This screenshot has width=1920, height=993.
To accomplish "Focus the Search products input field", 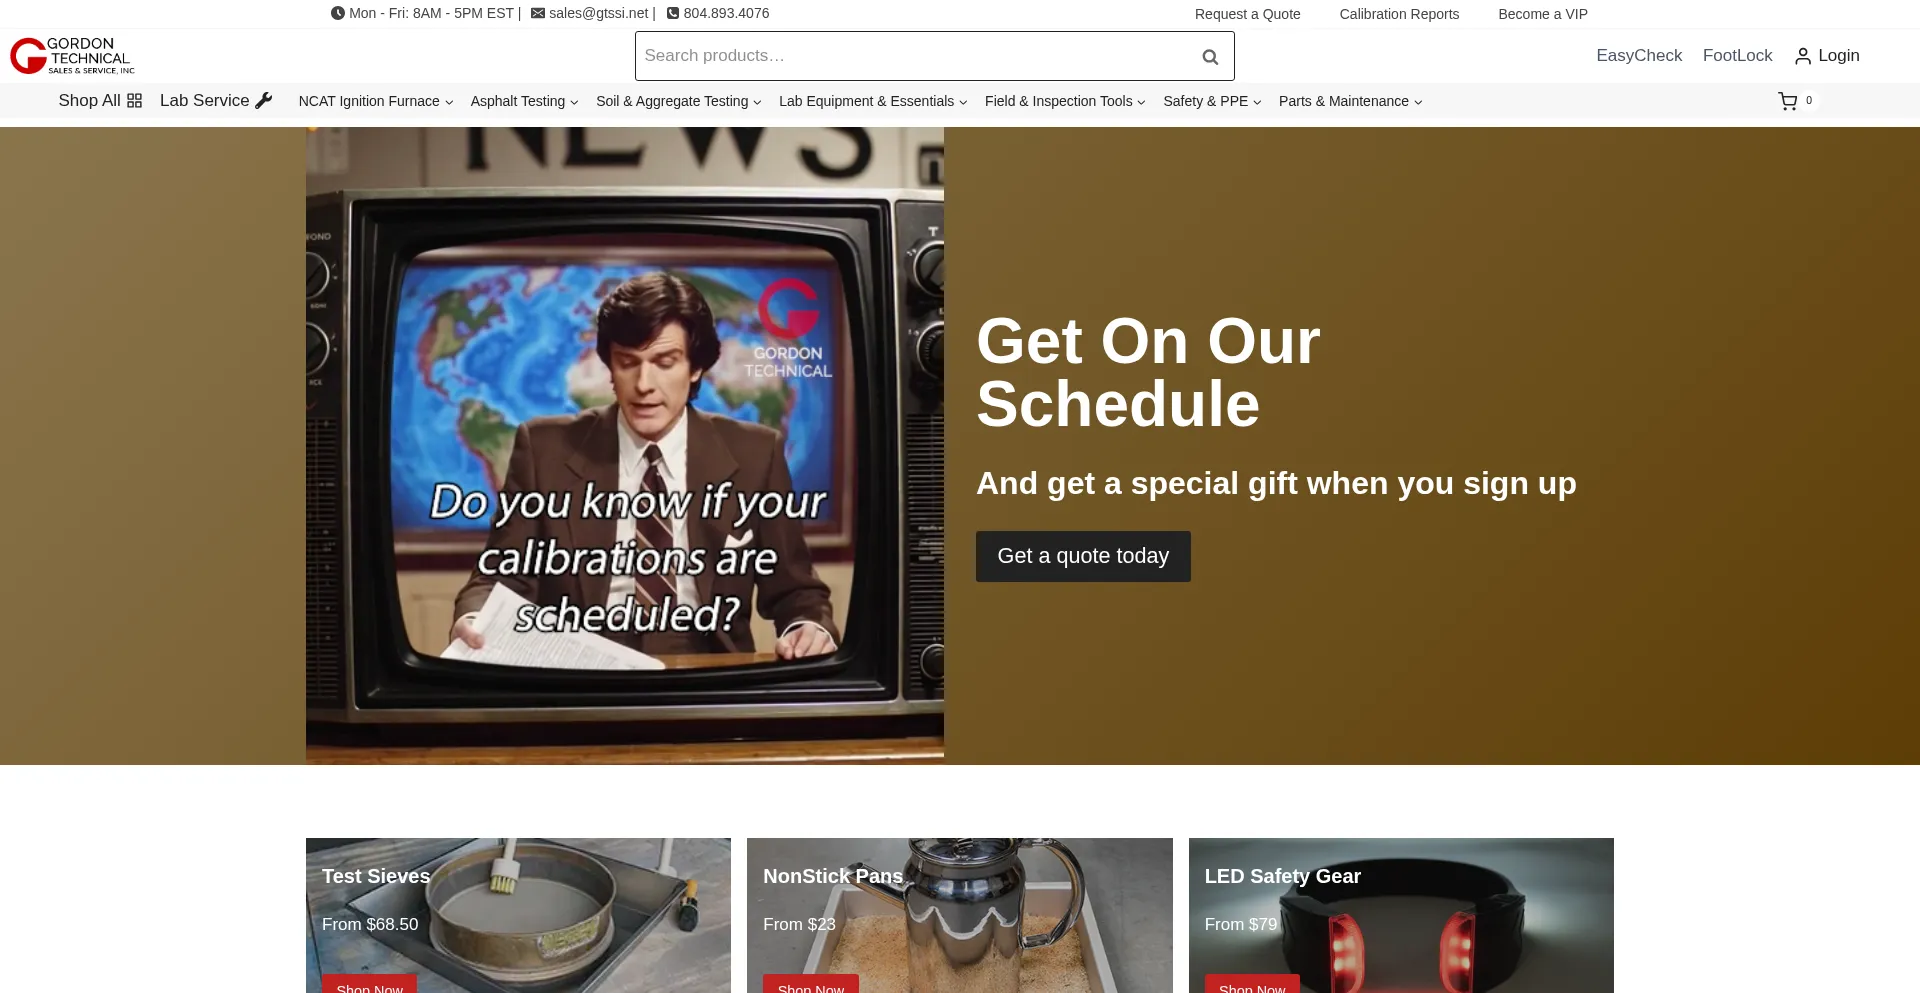I will 910,56.
